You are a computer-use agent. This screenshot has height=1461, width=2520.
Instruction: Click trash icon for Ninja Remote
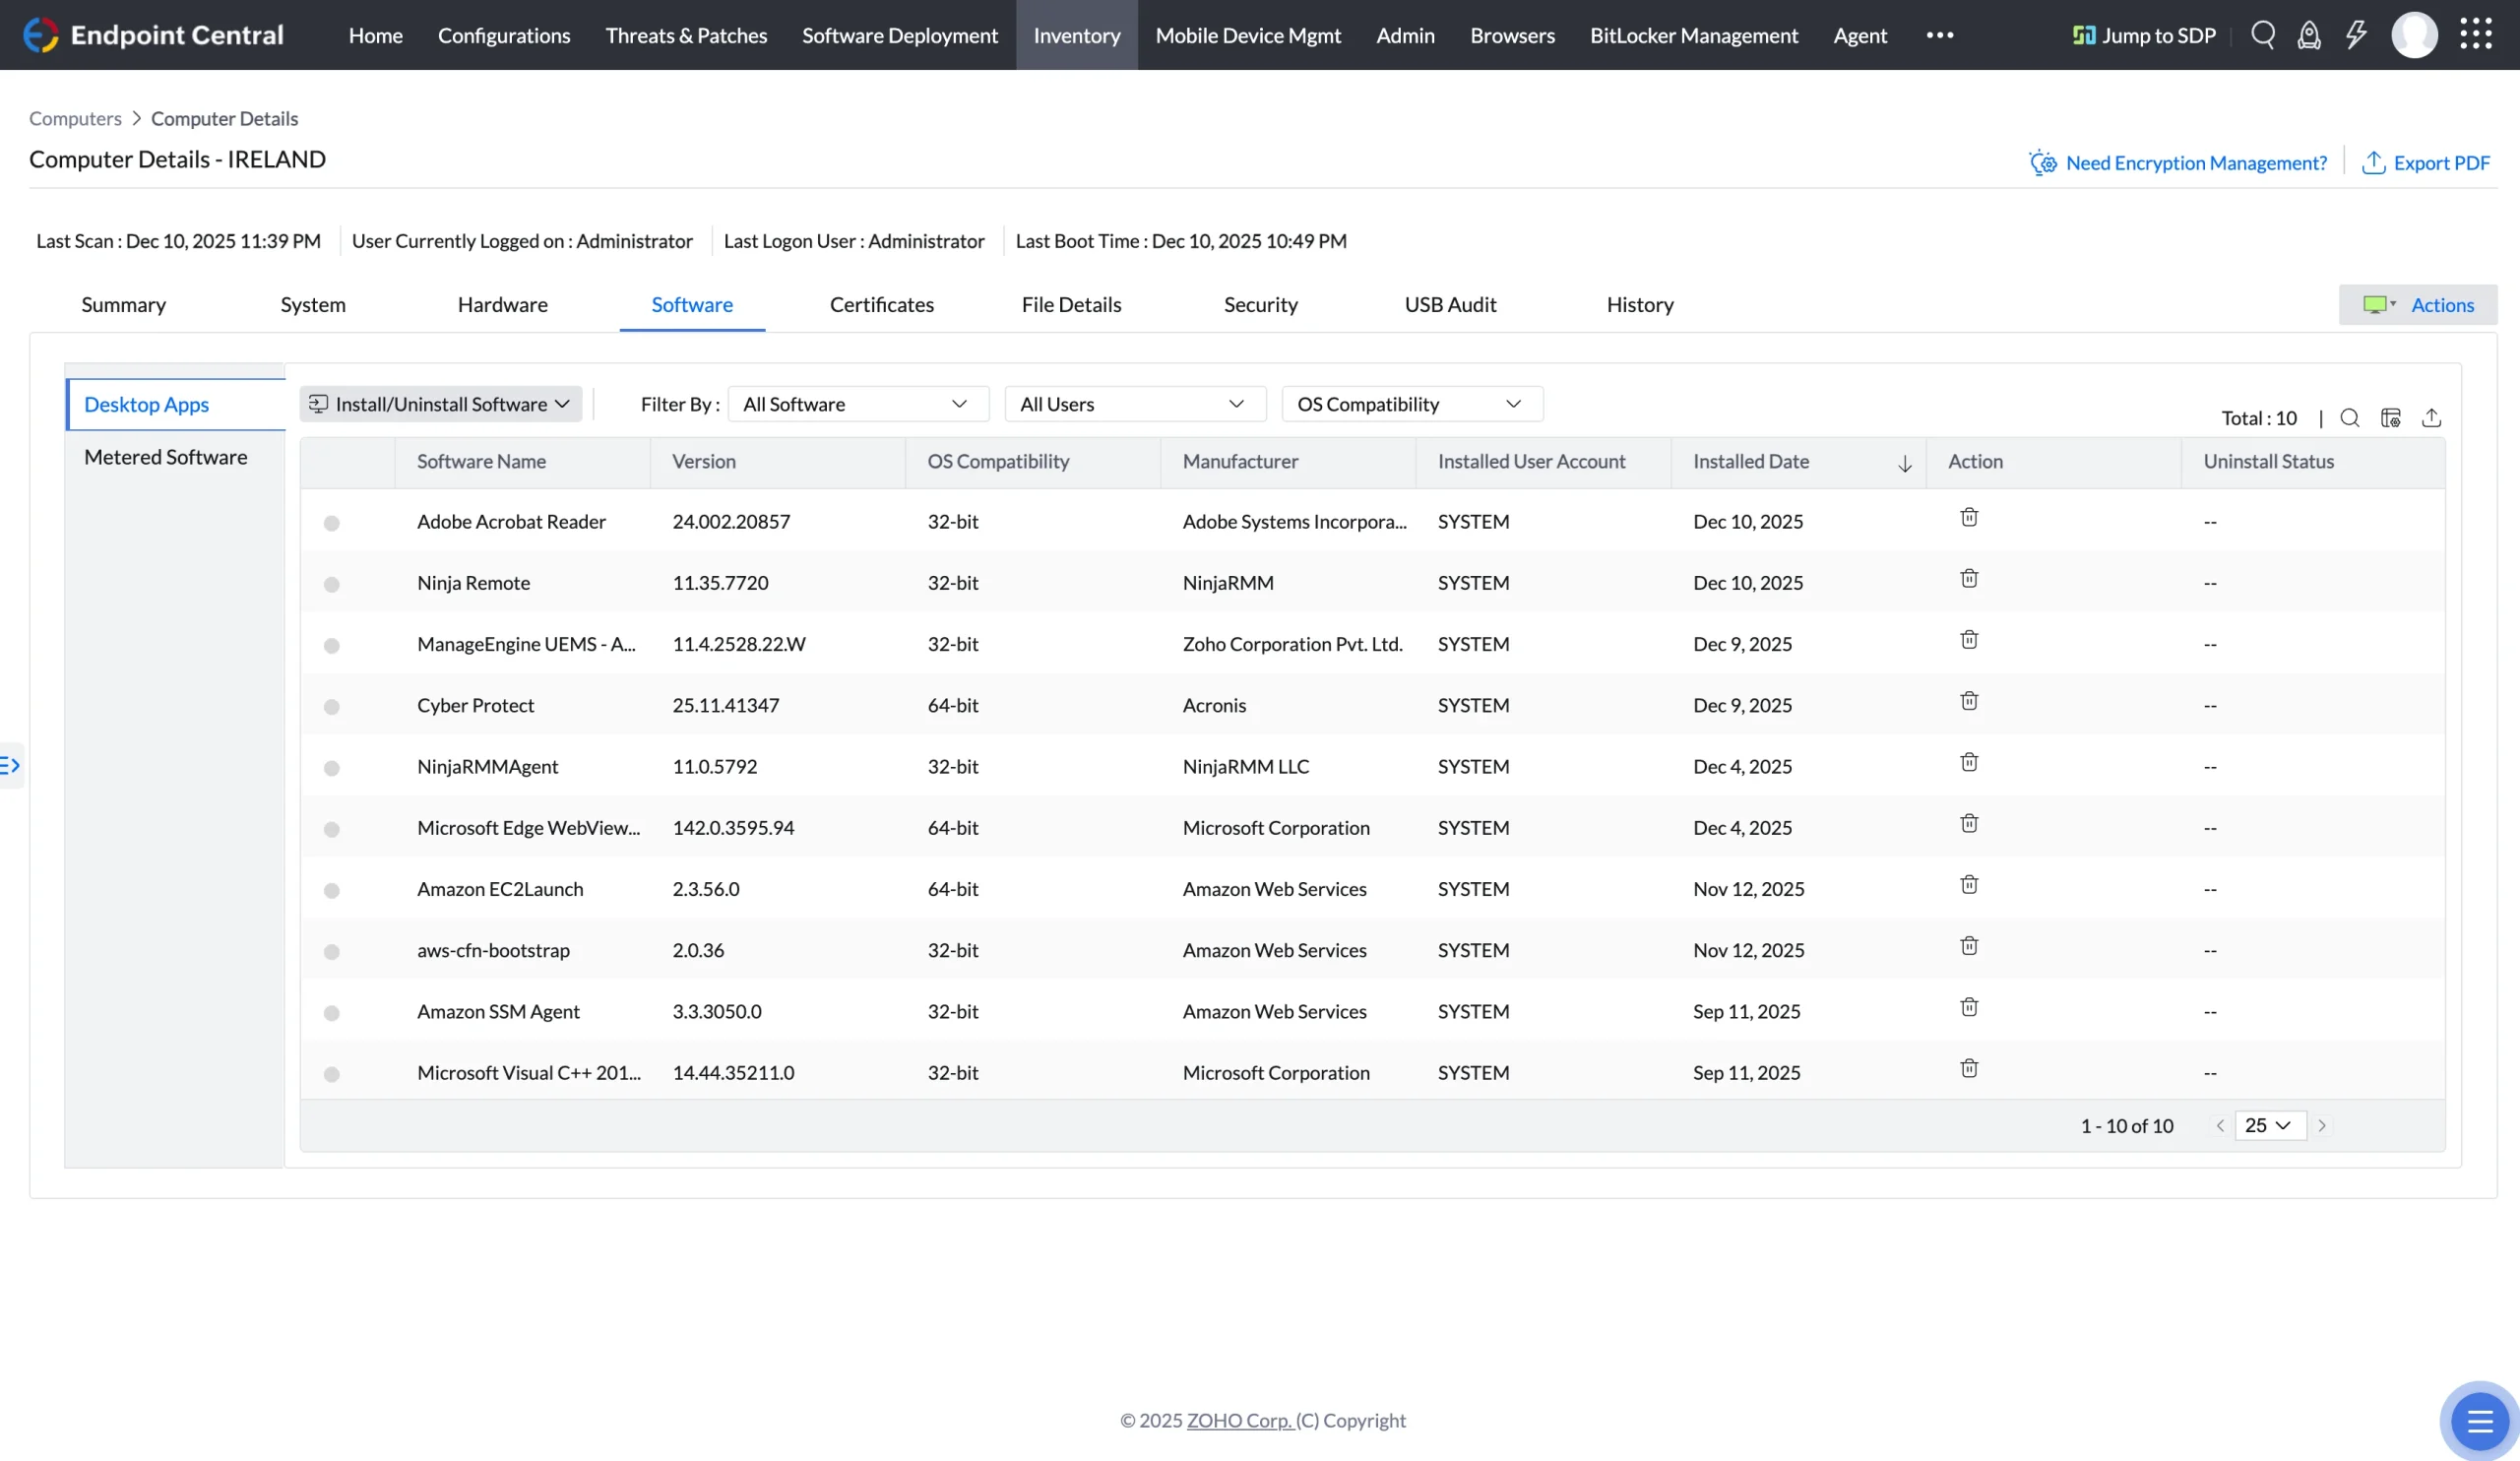coord(1968,579)
